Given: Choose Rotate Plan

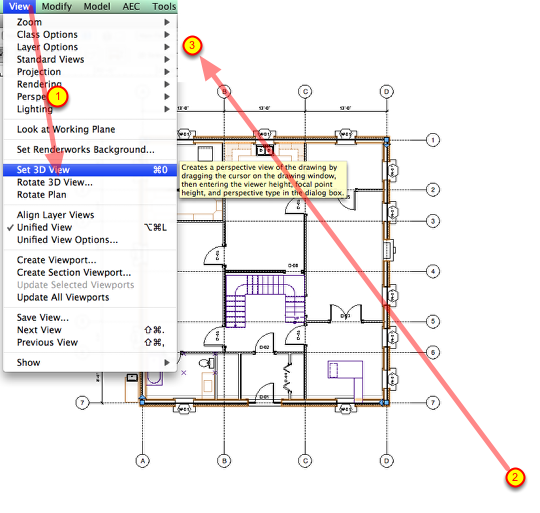Looking at the screenshot, I should (x=90, y=195).
